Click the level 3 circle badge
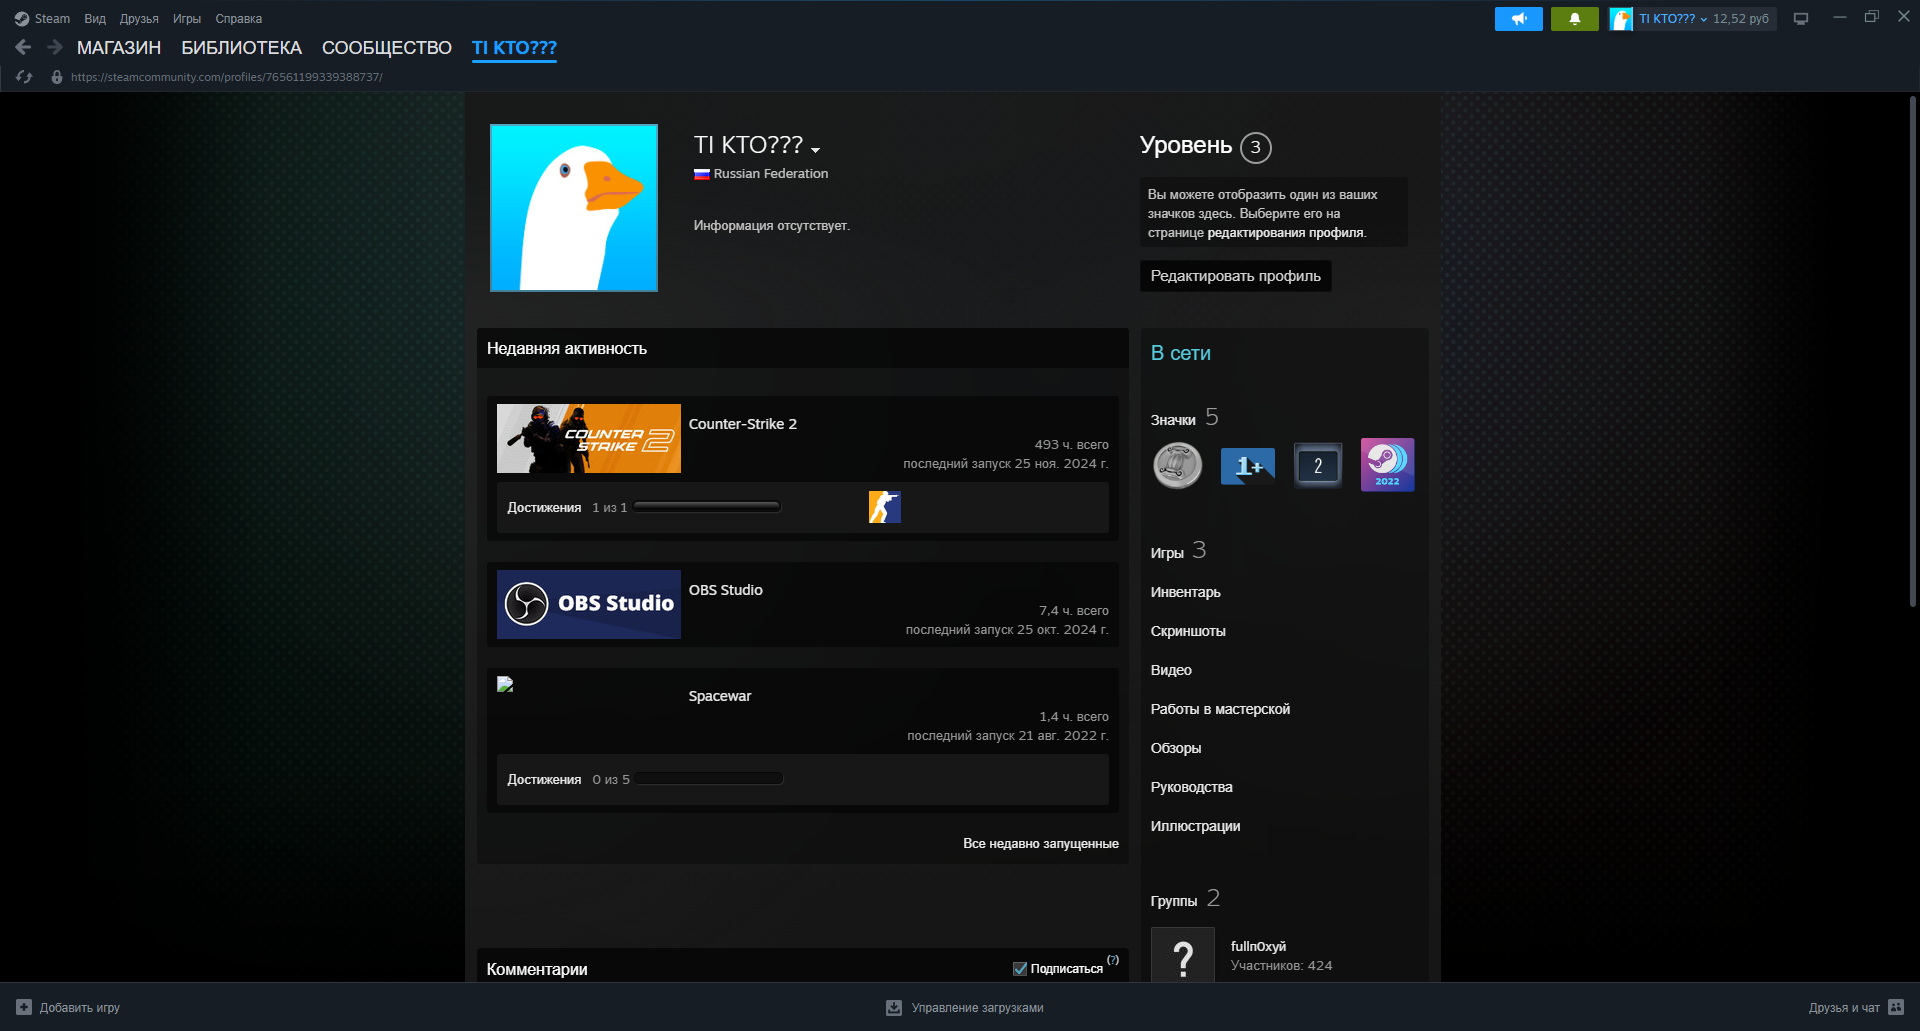Screen dimensions: 1920x1031 1256,148
